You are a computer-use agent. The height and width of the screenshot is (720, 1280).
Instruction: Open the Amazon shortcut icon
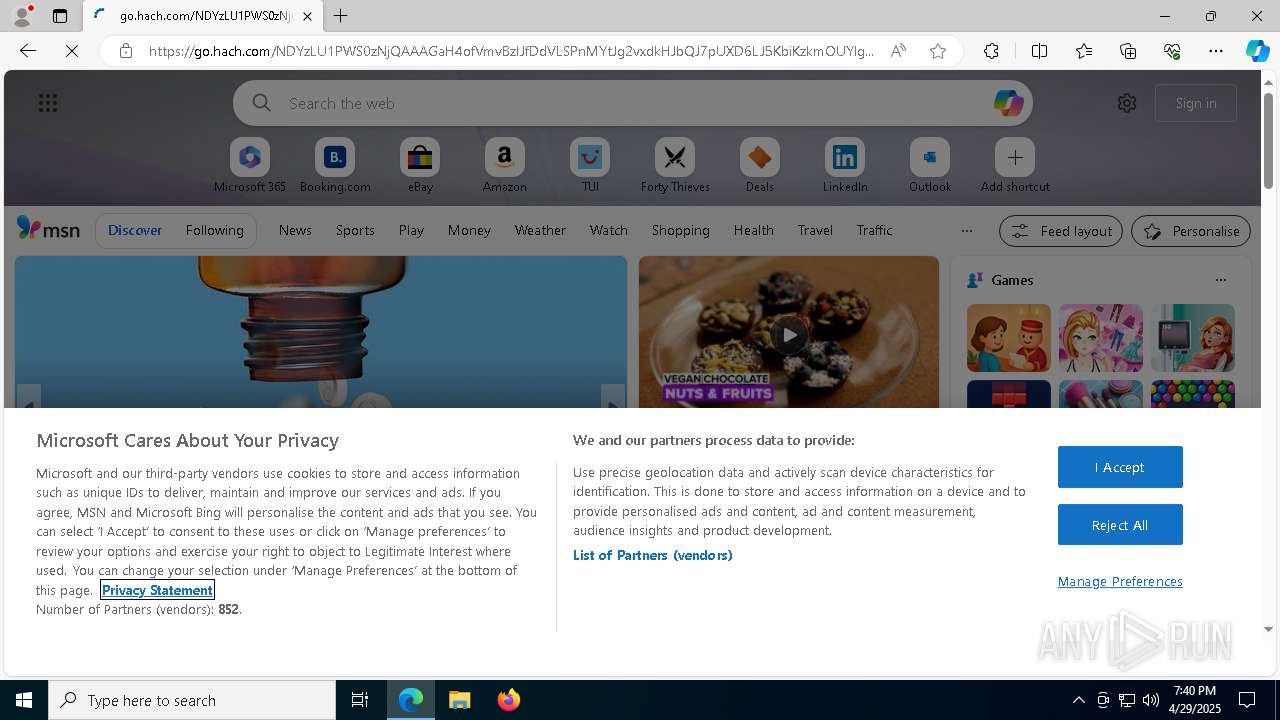click(x=504, y=157)
